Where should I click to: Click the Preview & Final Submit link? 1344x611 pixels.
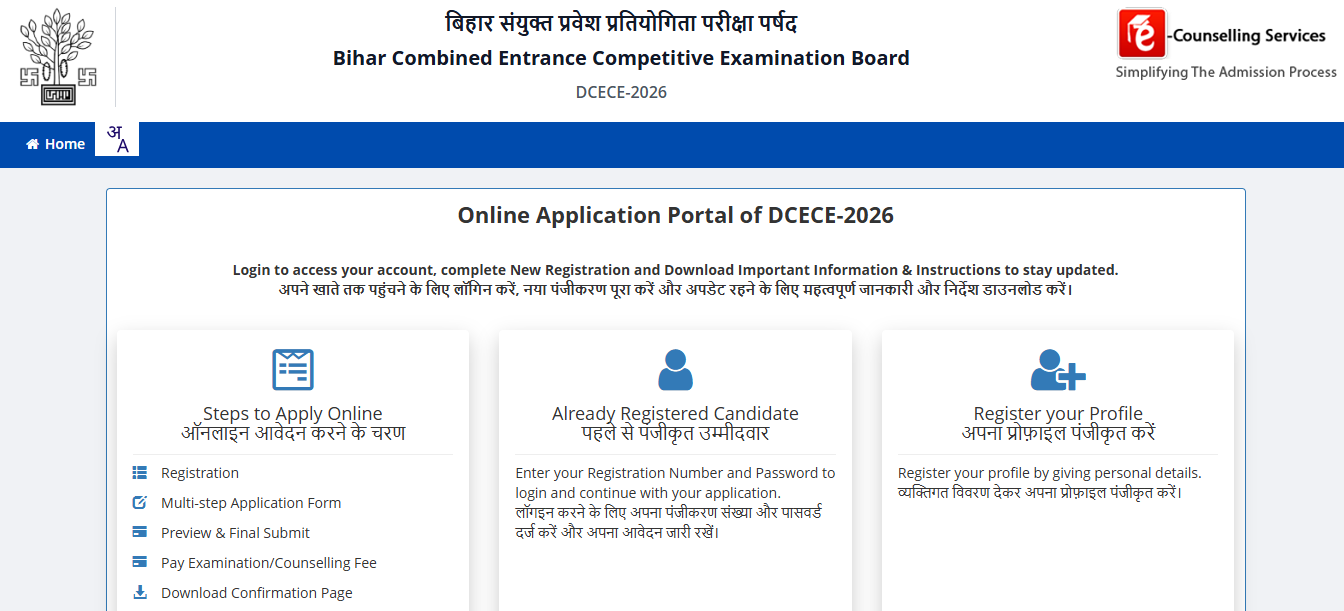[x=237, y=532]
